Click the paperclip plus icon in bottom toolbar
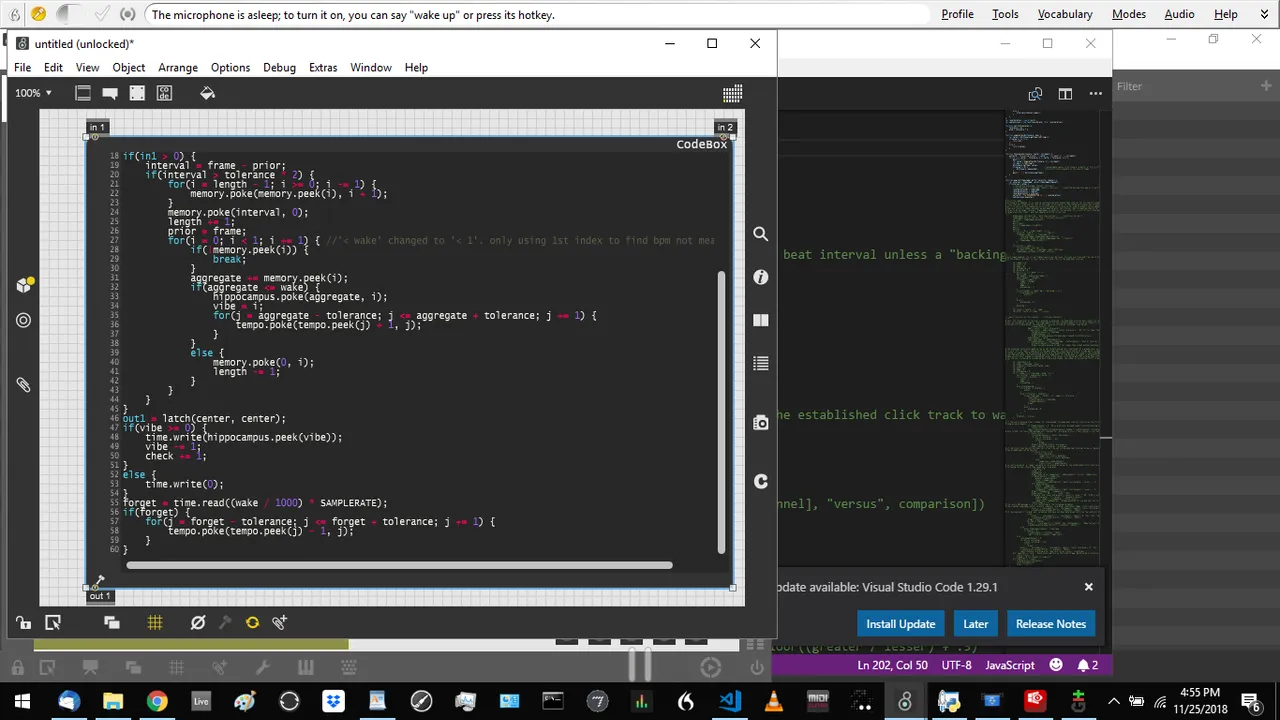1280x720 pixels. (x=280, y=622)
